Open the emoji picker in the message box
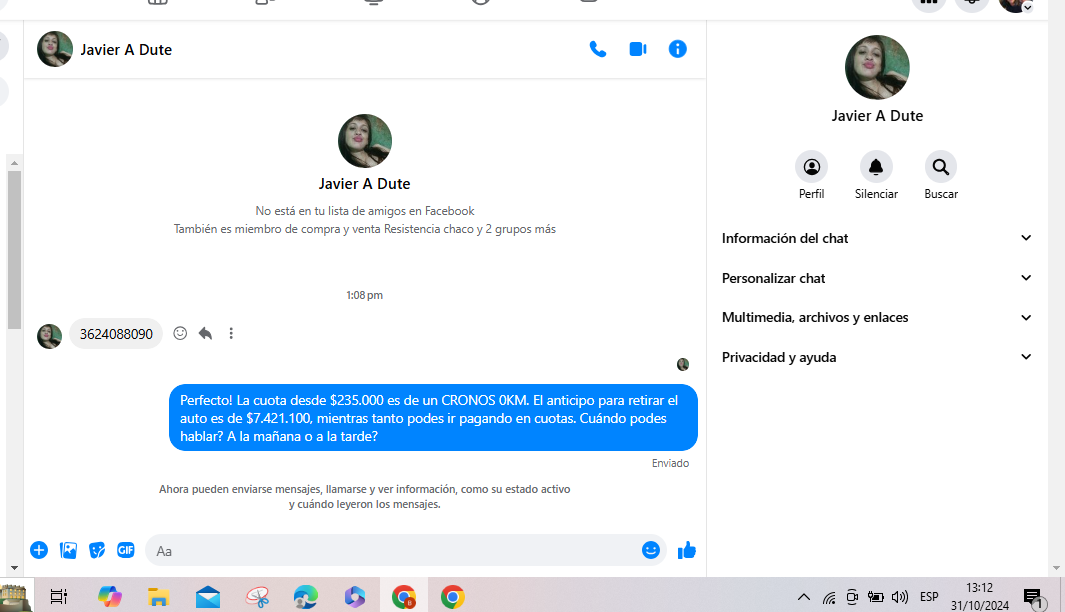The width and height of the screenshot is (1065, 612). [651, 550]
